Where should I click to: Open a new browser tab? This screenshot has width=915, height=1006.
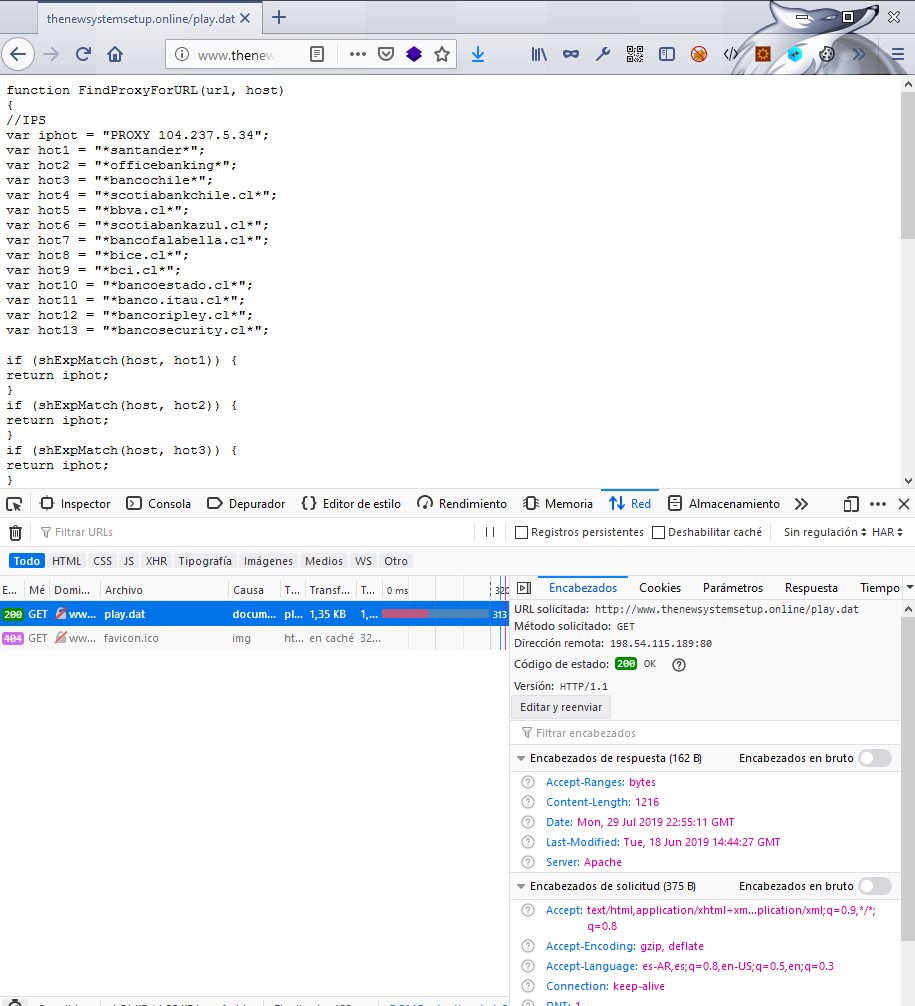tap(278, 17)
